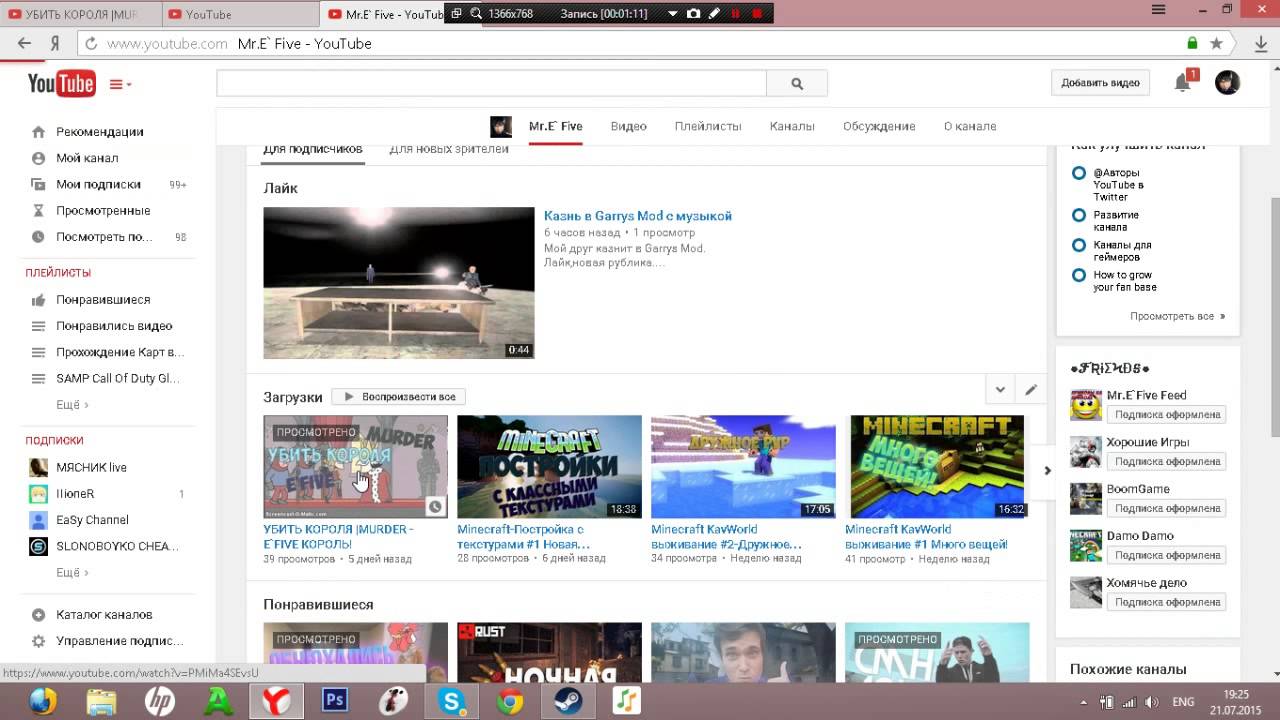The height and width of the screenshot is (720, 1280).
Task: Pause the screen recording
Action: coord(736,14)
